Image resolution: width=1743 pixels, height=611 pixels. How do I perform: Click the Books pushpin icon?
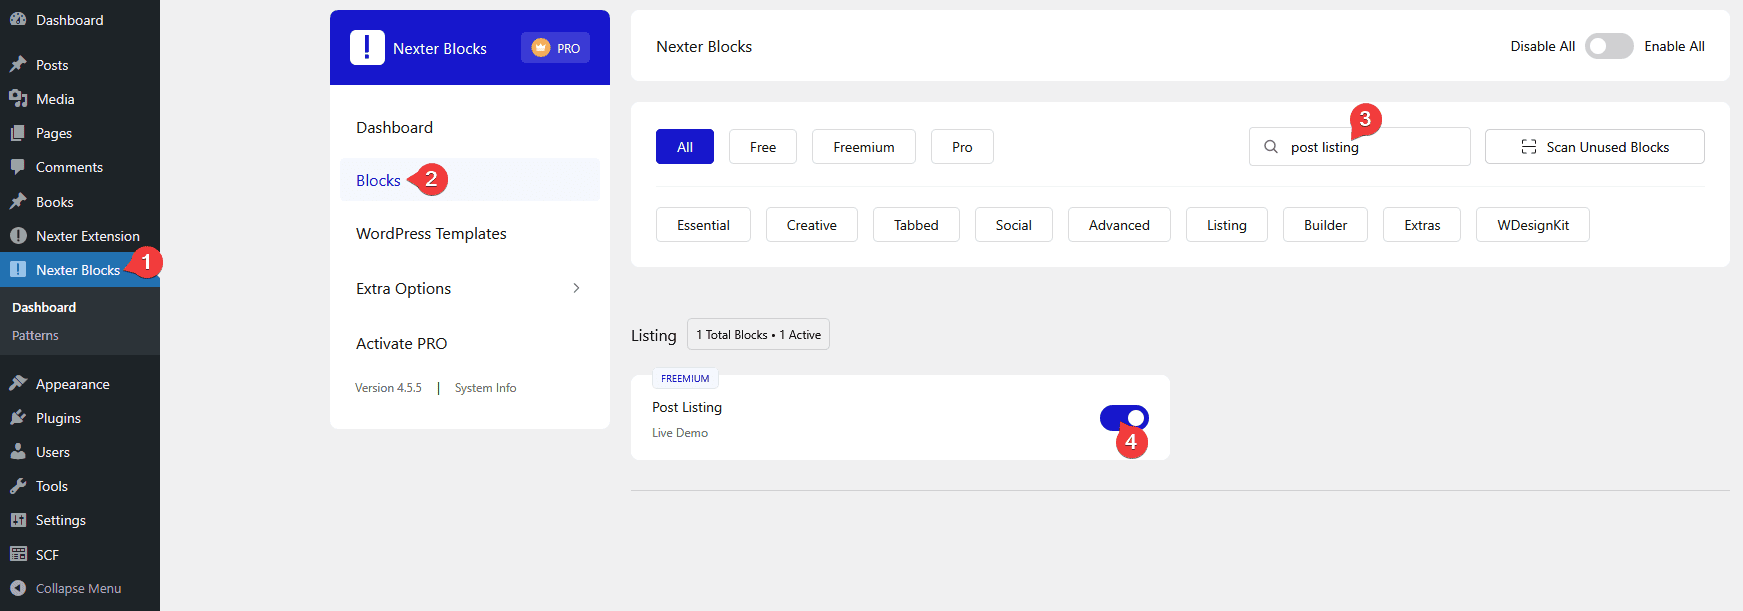(18, 202)
